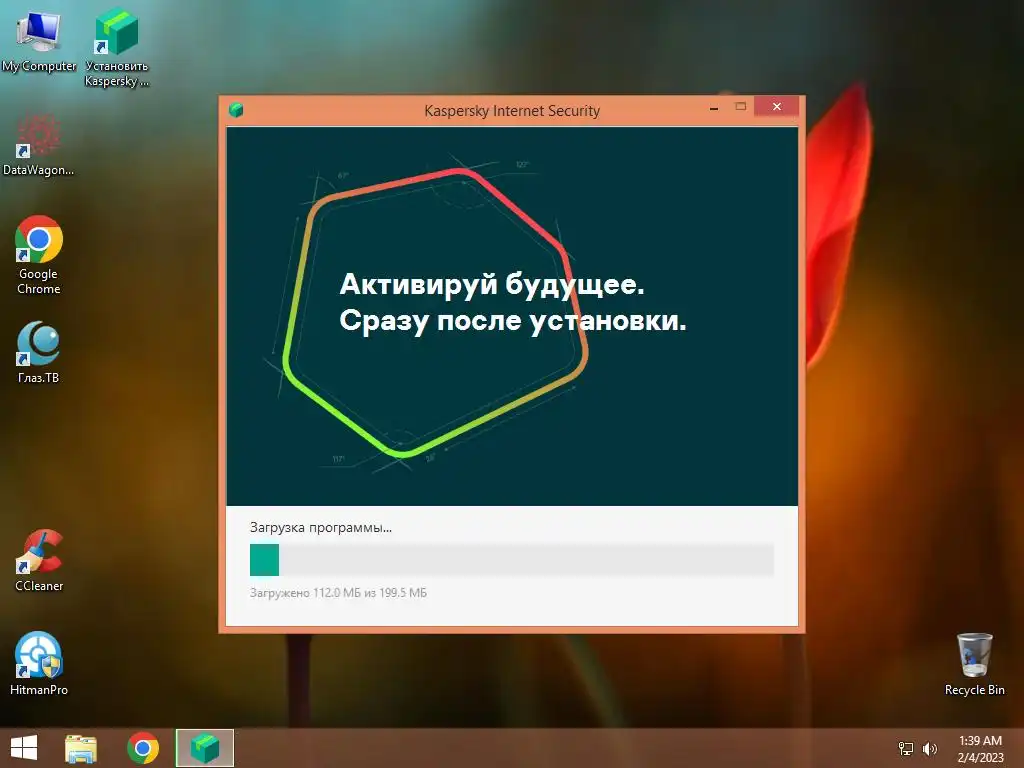Click the maximize button of the Kaspersky window
Viewport: 1024px width, 768px height.
(741, 106)
